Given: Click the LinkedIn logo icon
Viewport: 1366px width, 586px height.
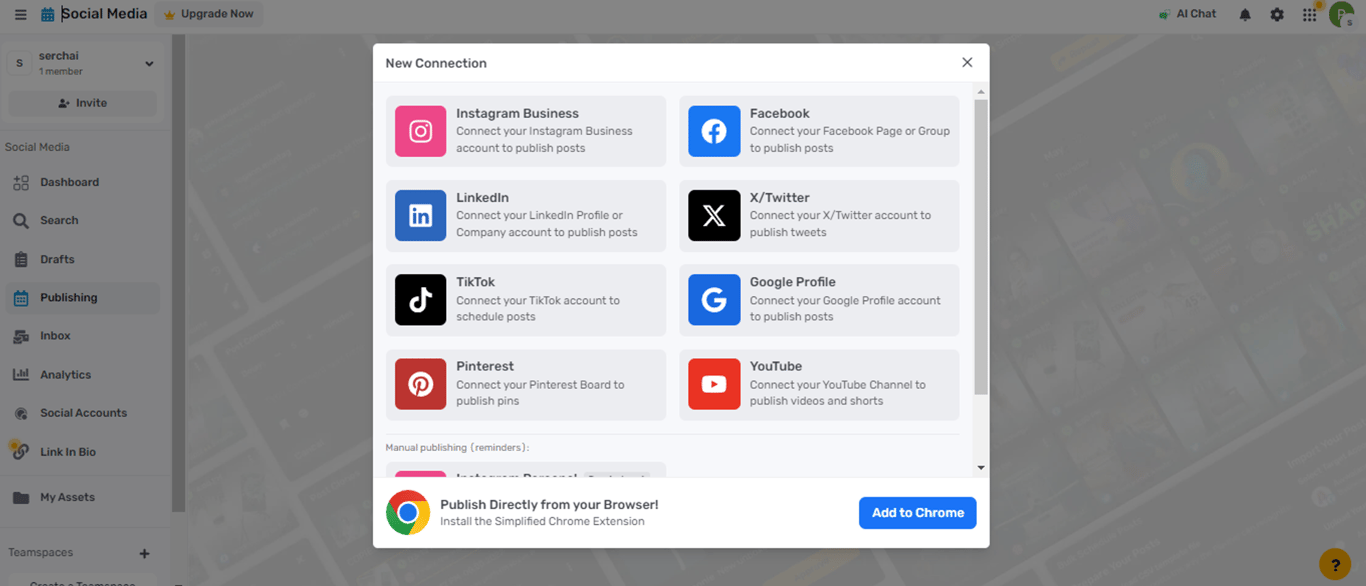Looking at the screenshot, I should [420, 215].
